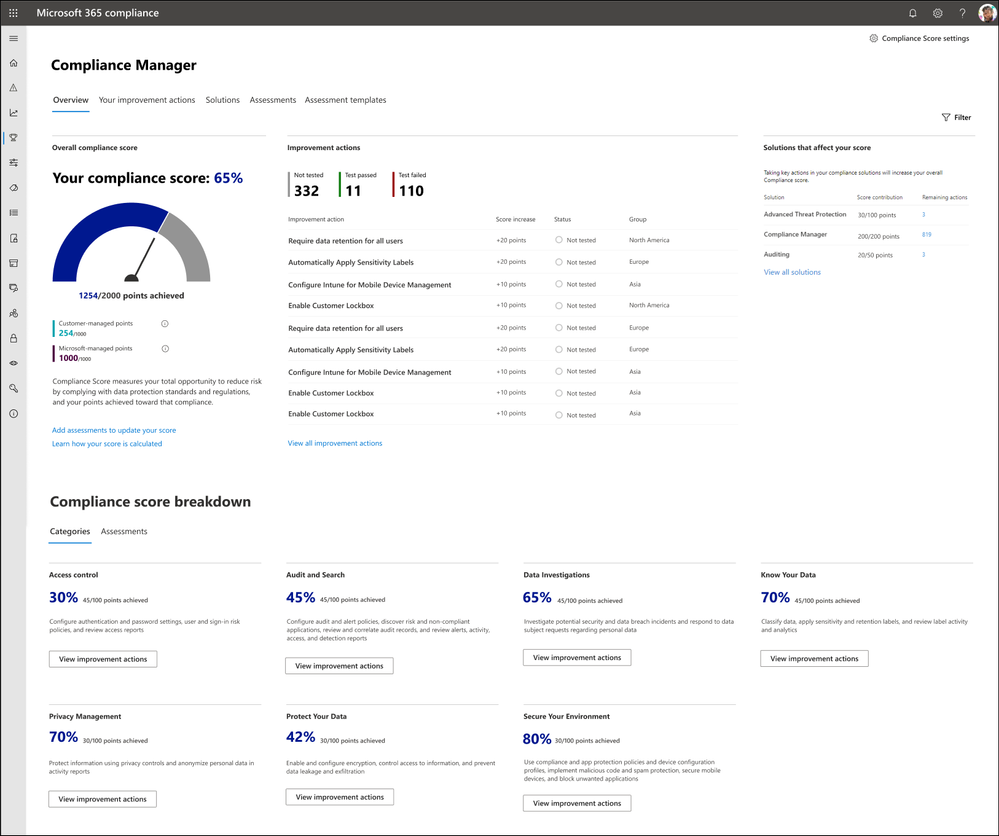The image size is (999, 836).
Task: Open the locked-document sidebar icon
Action: click(x=13, y=238)
